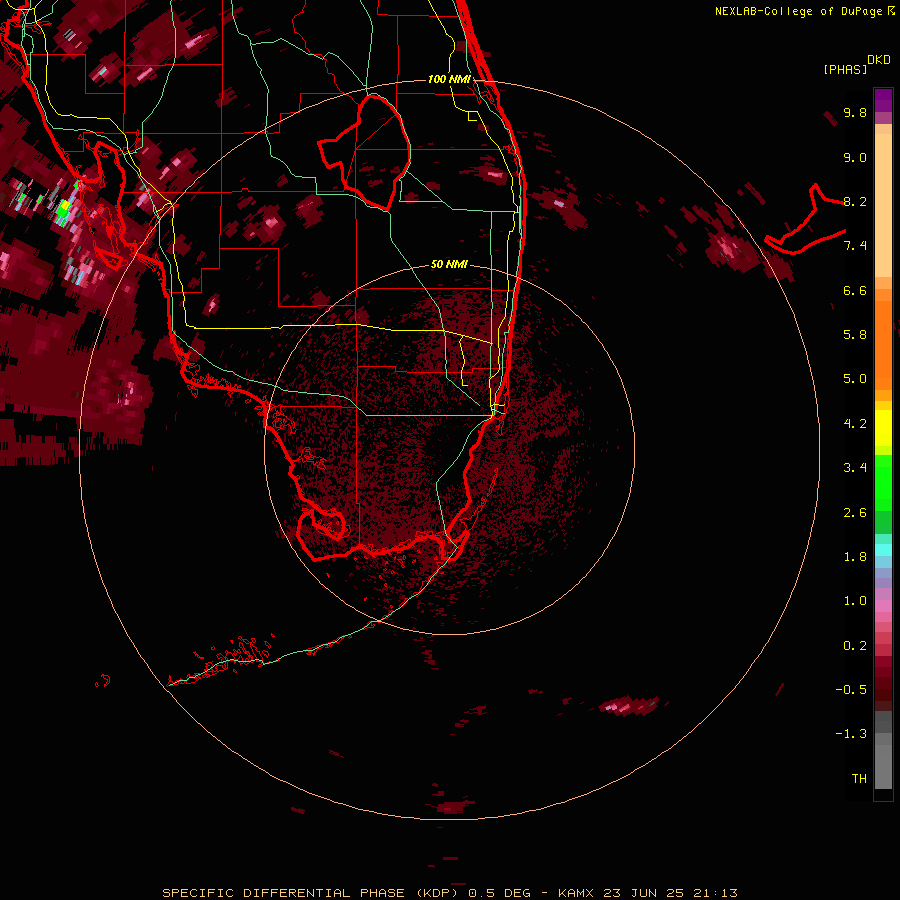Click the 5.8 legend value
The height and width of the screenshot is (900, 900).
855,335
